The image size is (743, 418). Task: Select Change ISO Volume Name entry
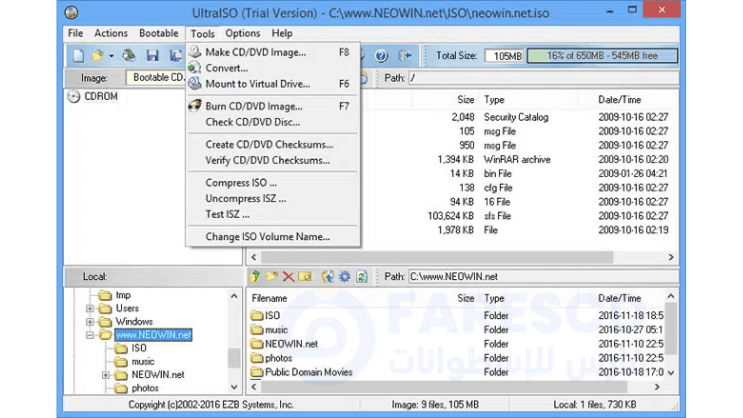(267, 237)
